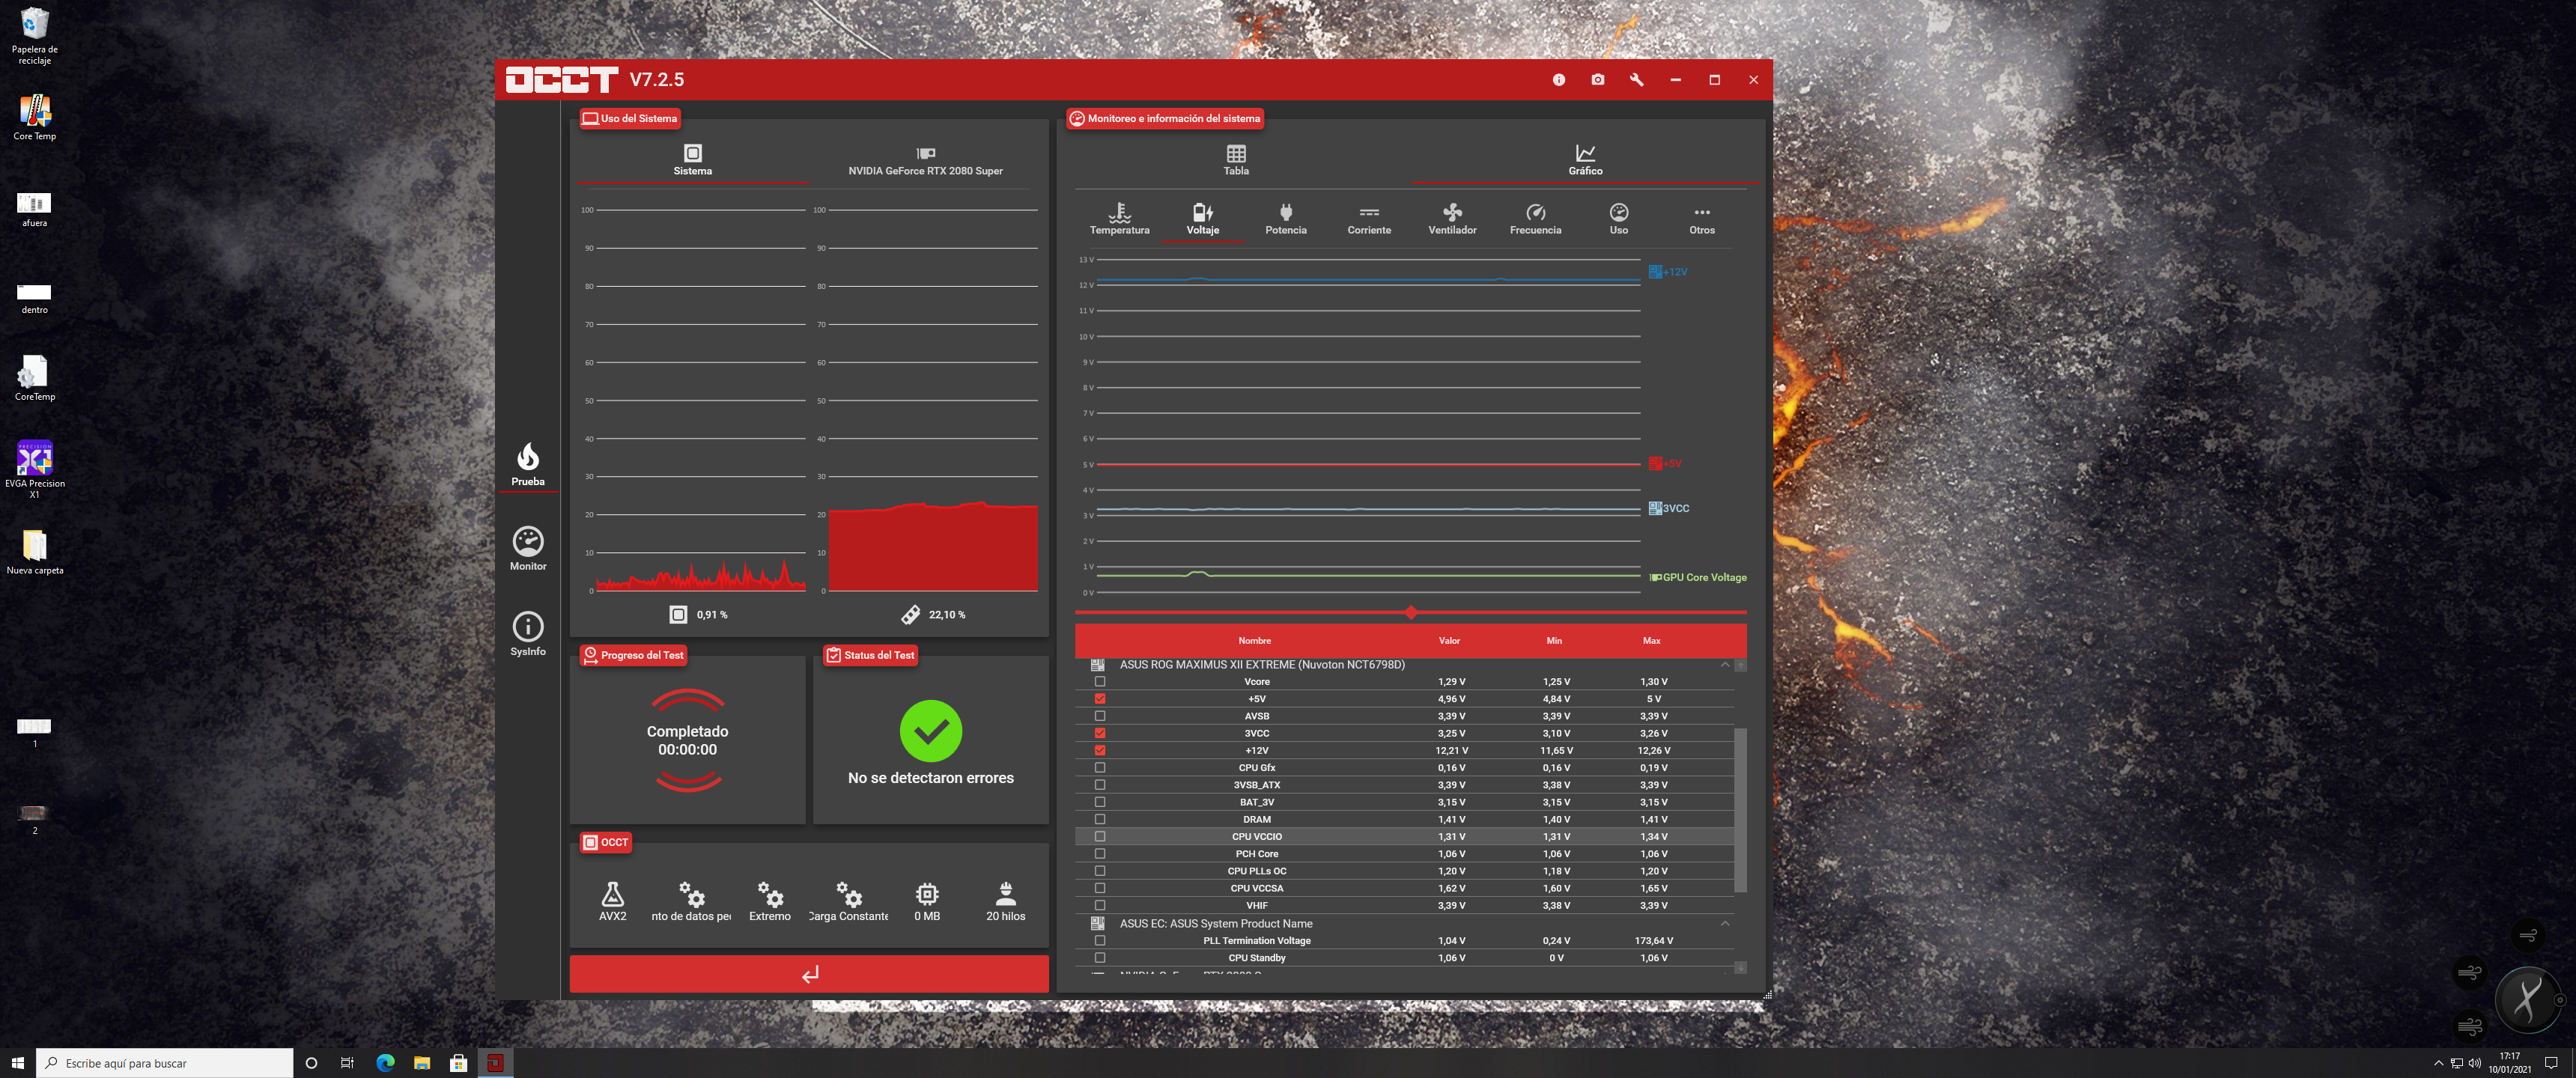Open Microsoft Store from the taskbar
This screenshot has width=2576, height=1078.
458,1063
